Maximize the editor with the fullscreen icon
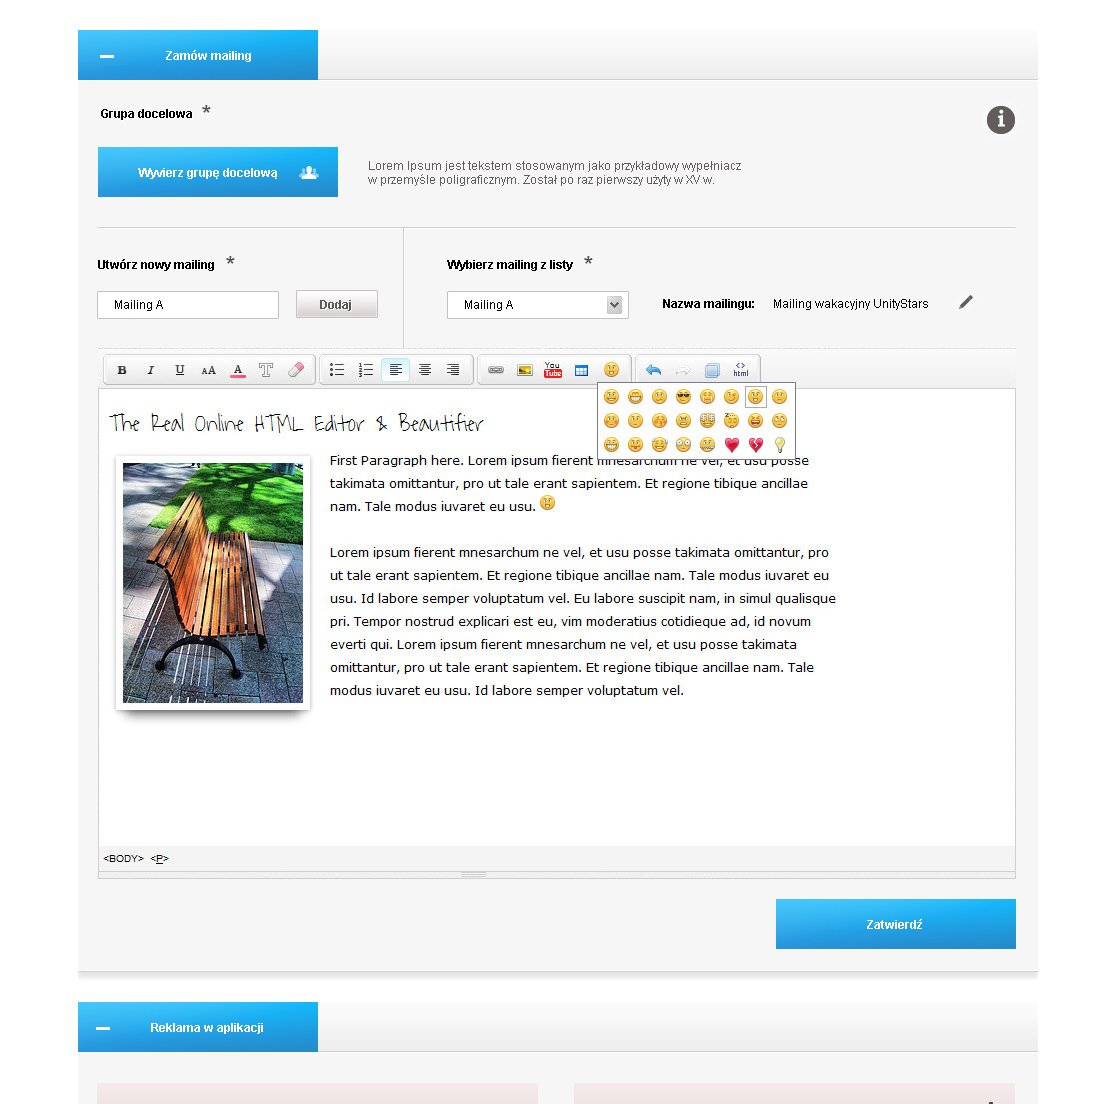This screenshot has width=1100, height=1104. pyautogui.click(x=712, y=370)
